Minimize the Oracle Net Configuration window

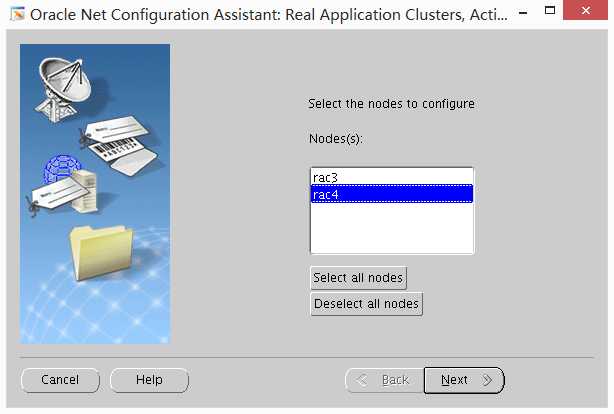coord(523,13)
